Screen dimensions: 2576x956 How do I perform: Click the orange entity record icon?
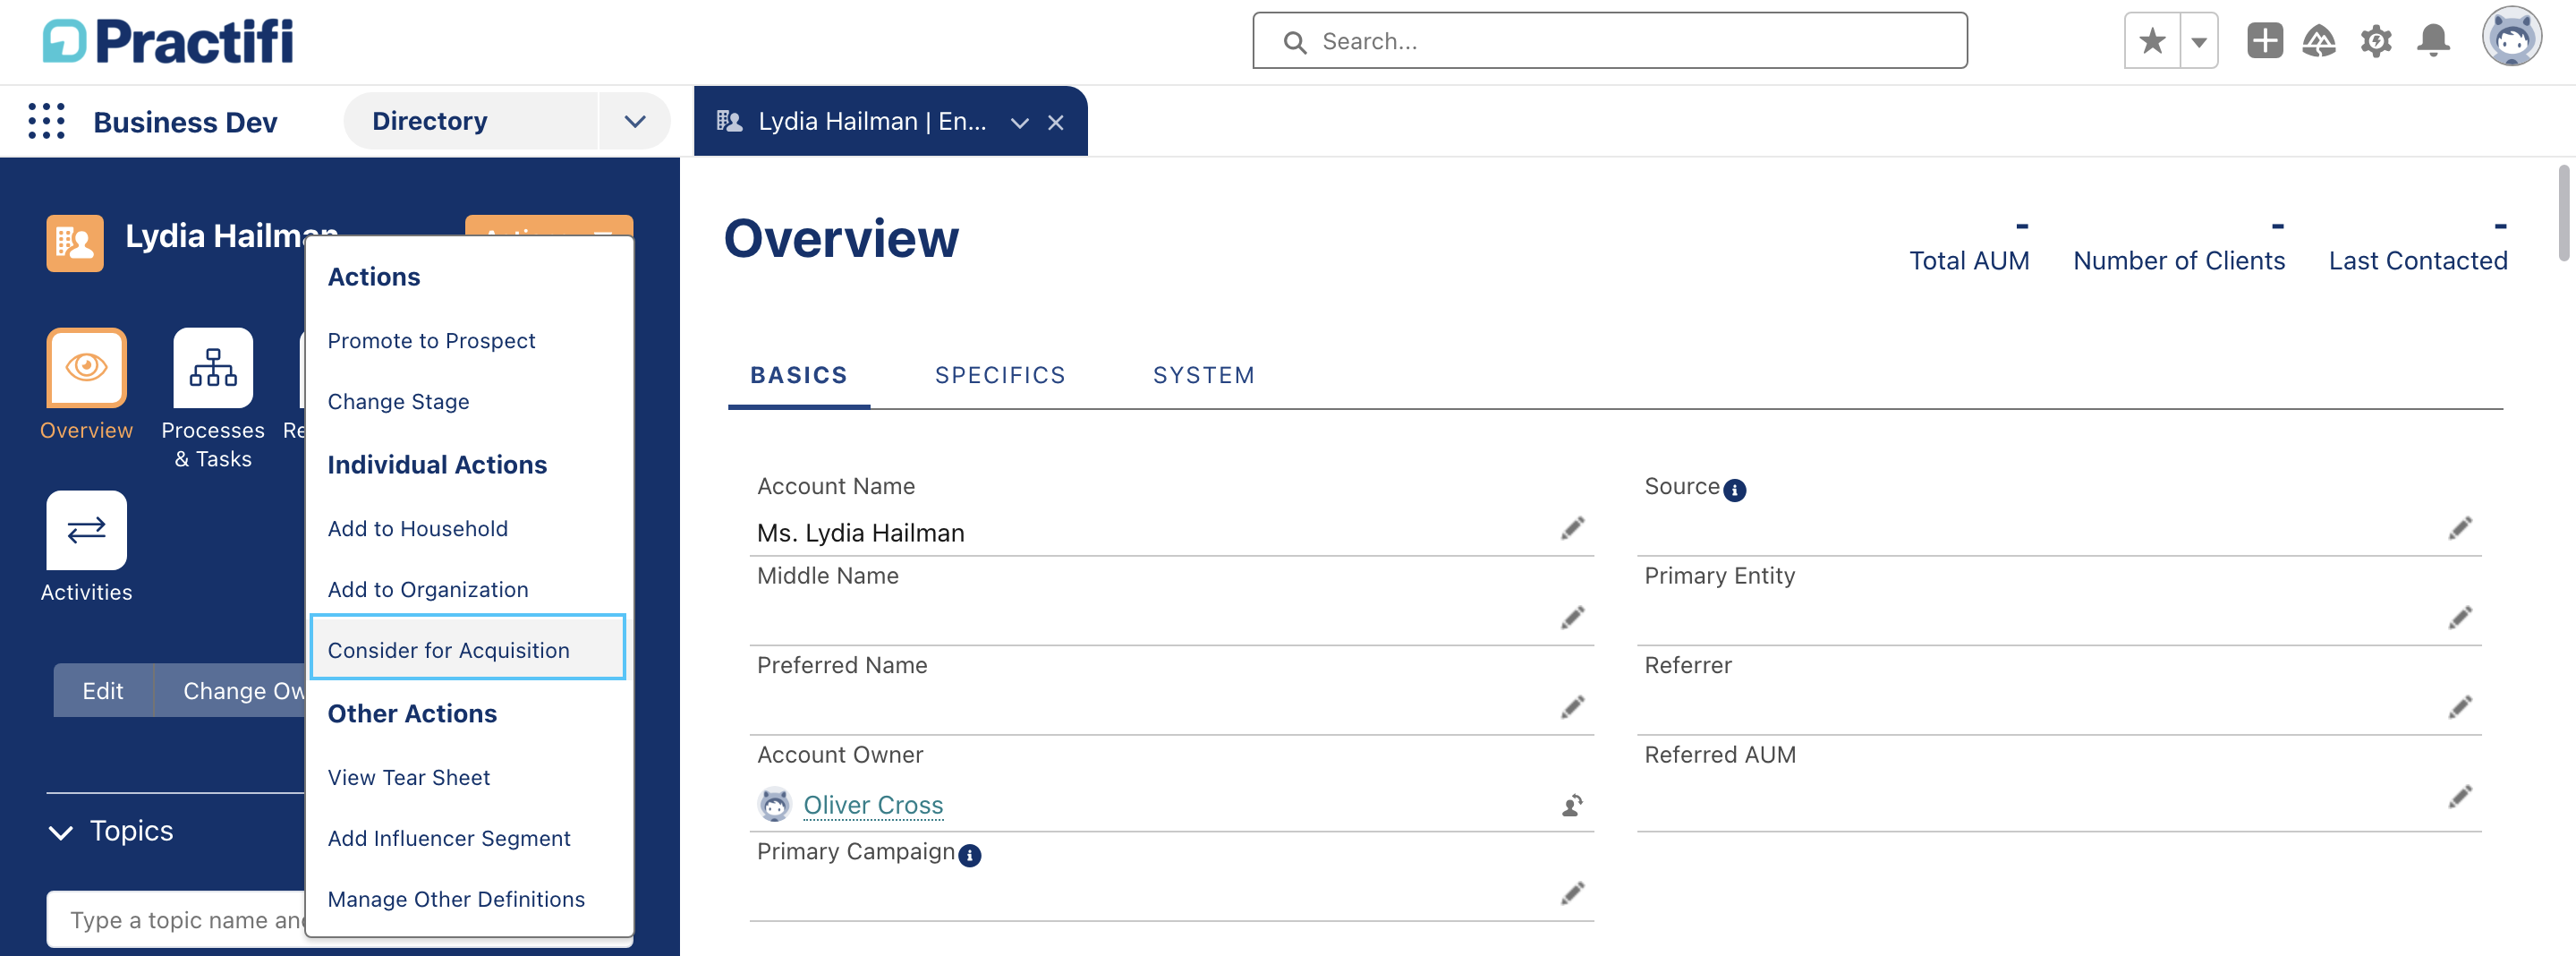tap(75, 242)
